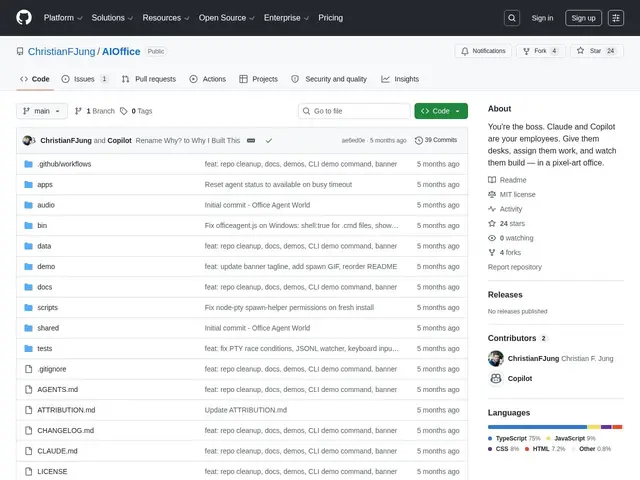Expand the Resources menu
This screenshot has width=640, height=480.
166,18
